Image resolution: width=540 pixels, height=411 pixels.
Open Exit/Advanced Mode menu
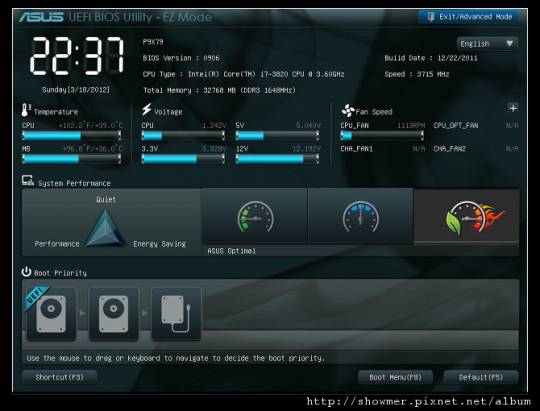pyautogui.click(x=469, y=17)
